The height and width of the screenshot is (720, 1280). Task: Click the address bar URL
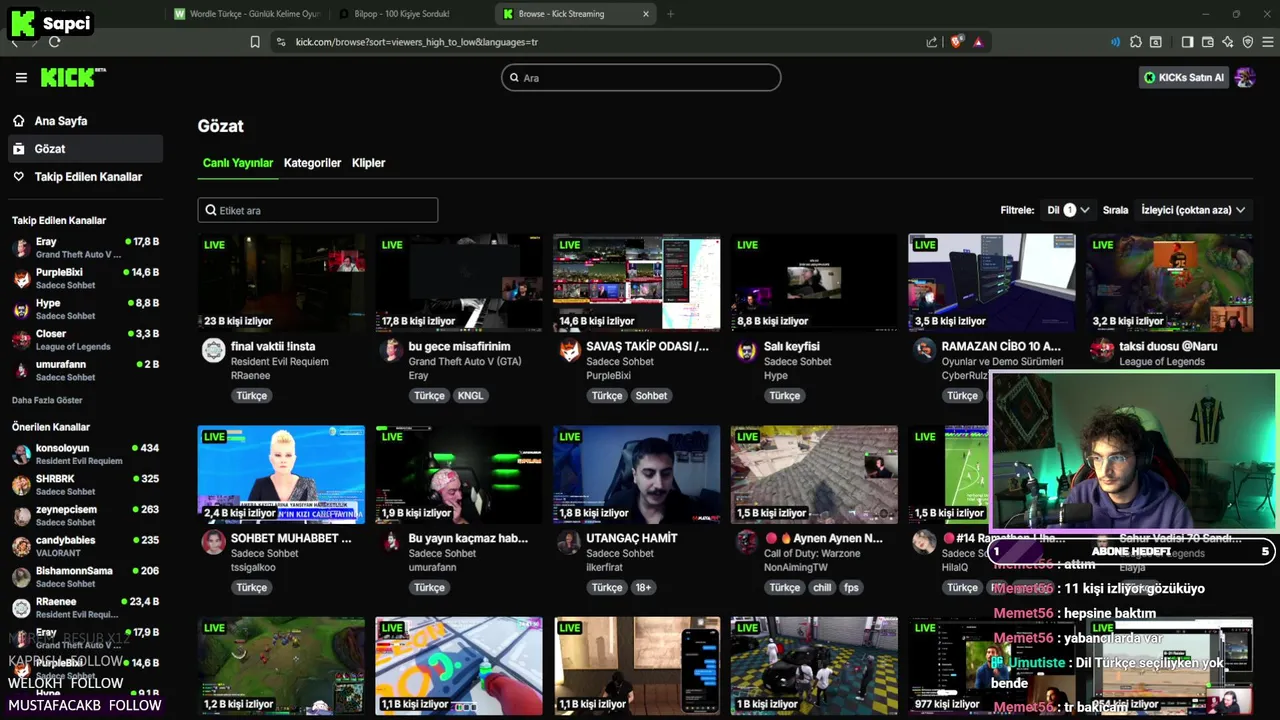[x=417, y=42]
